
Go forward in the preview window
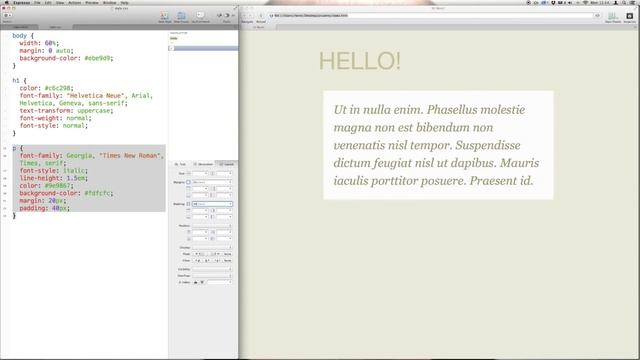250,16
